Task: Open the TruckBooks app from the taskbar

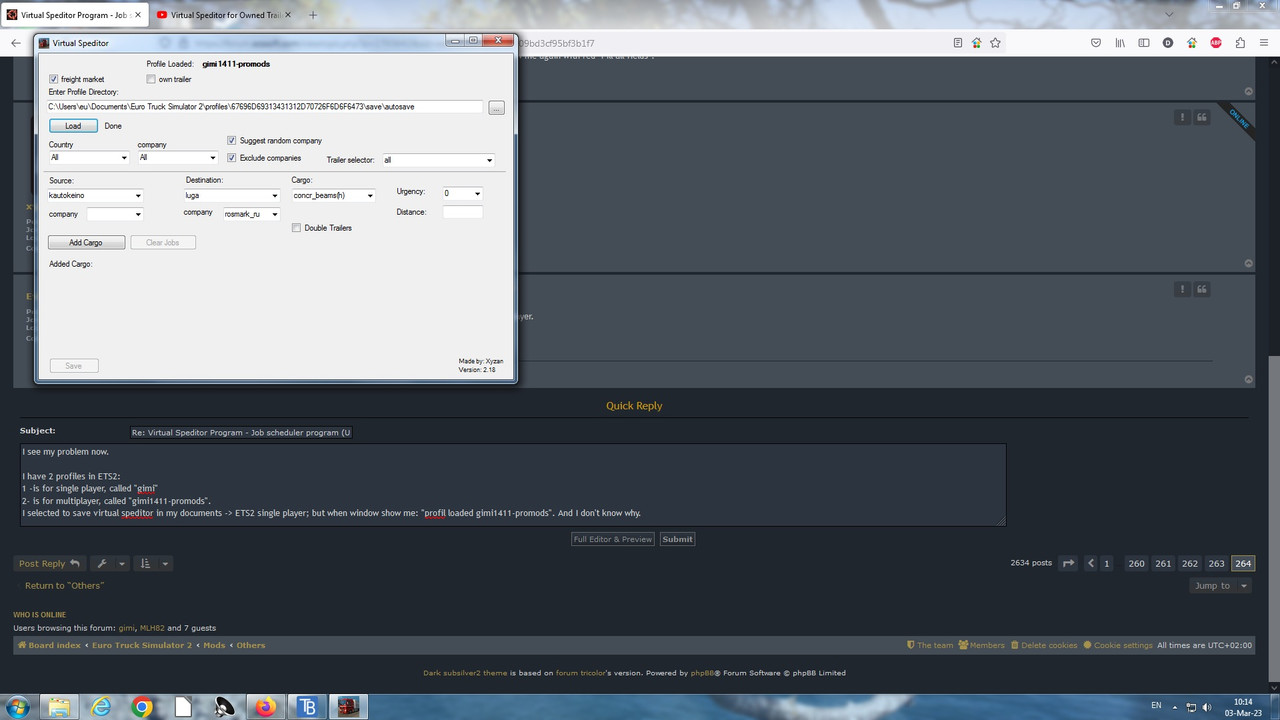Action: [306, 707]
